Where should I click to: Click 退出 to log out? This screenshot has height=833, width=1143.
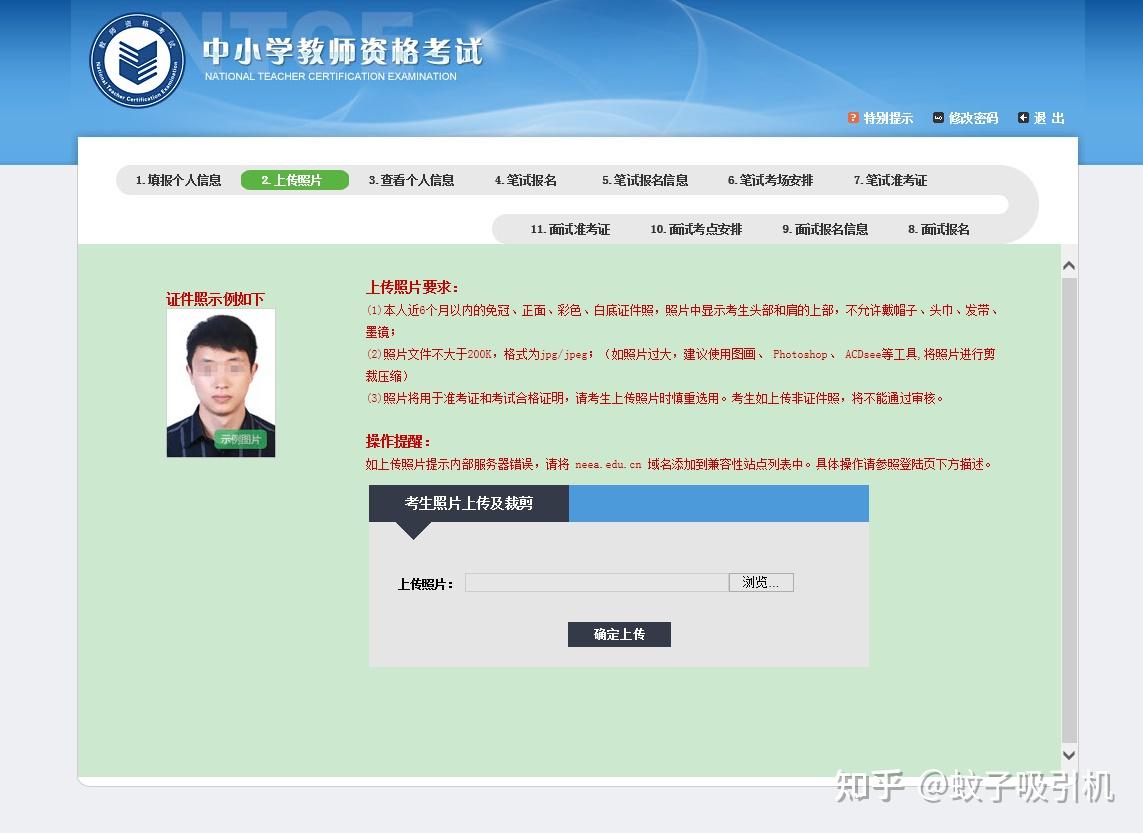pos(1047,118)
